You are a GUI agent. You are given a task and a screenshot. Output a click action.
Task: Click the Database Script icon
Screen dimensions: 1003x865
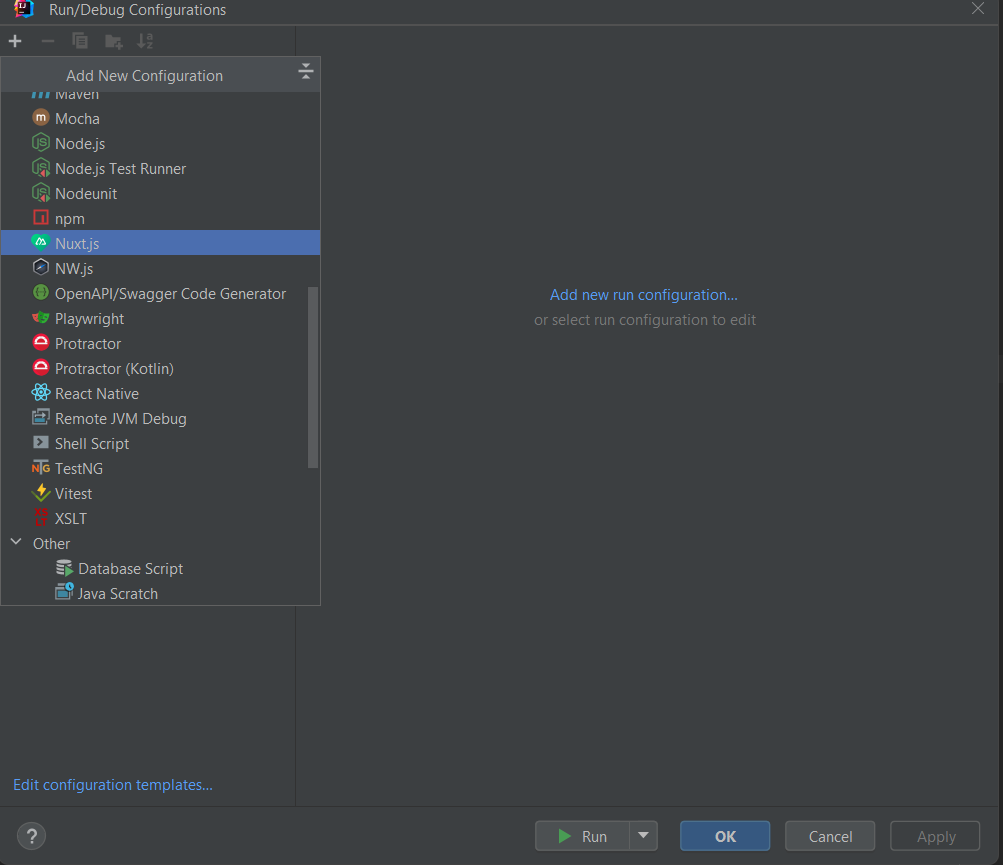65,567
